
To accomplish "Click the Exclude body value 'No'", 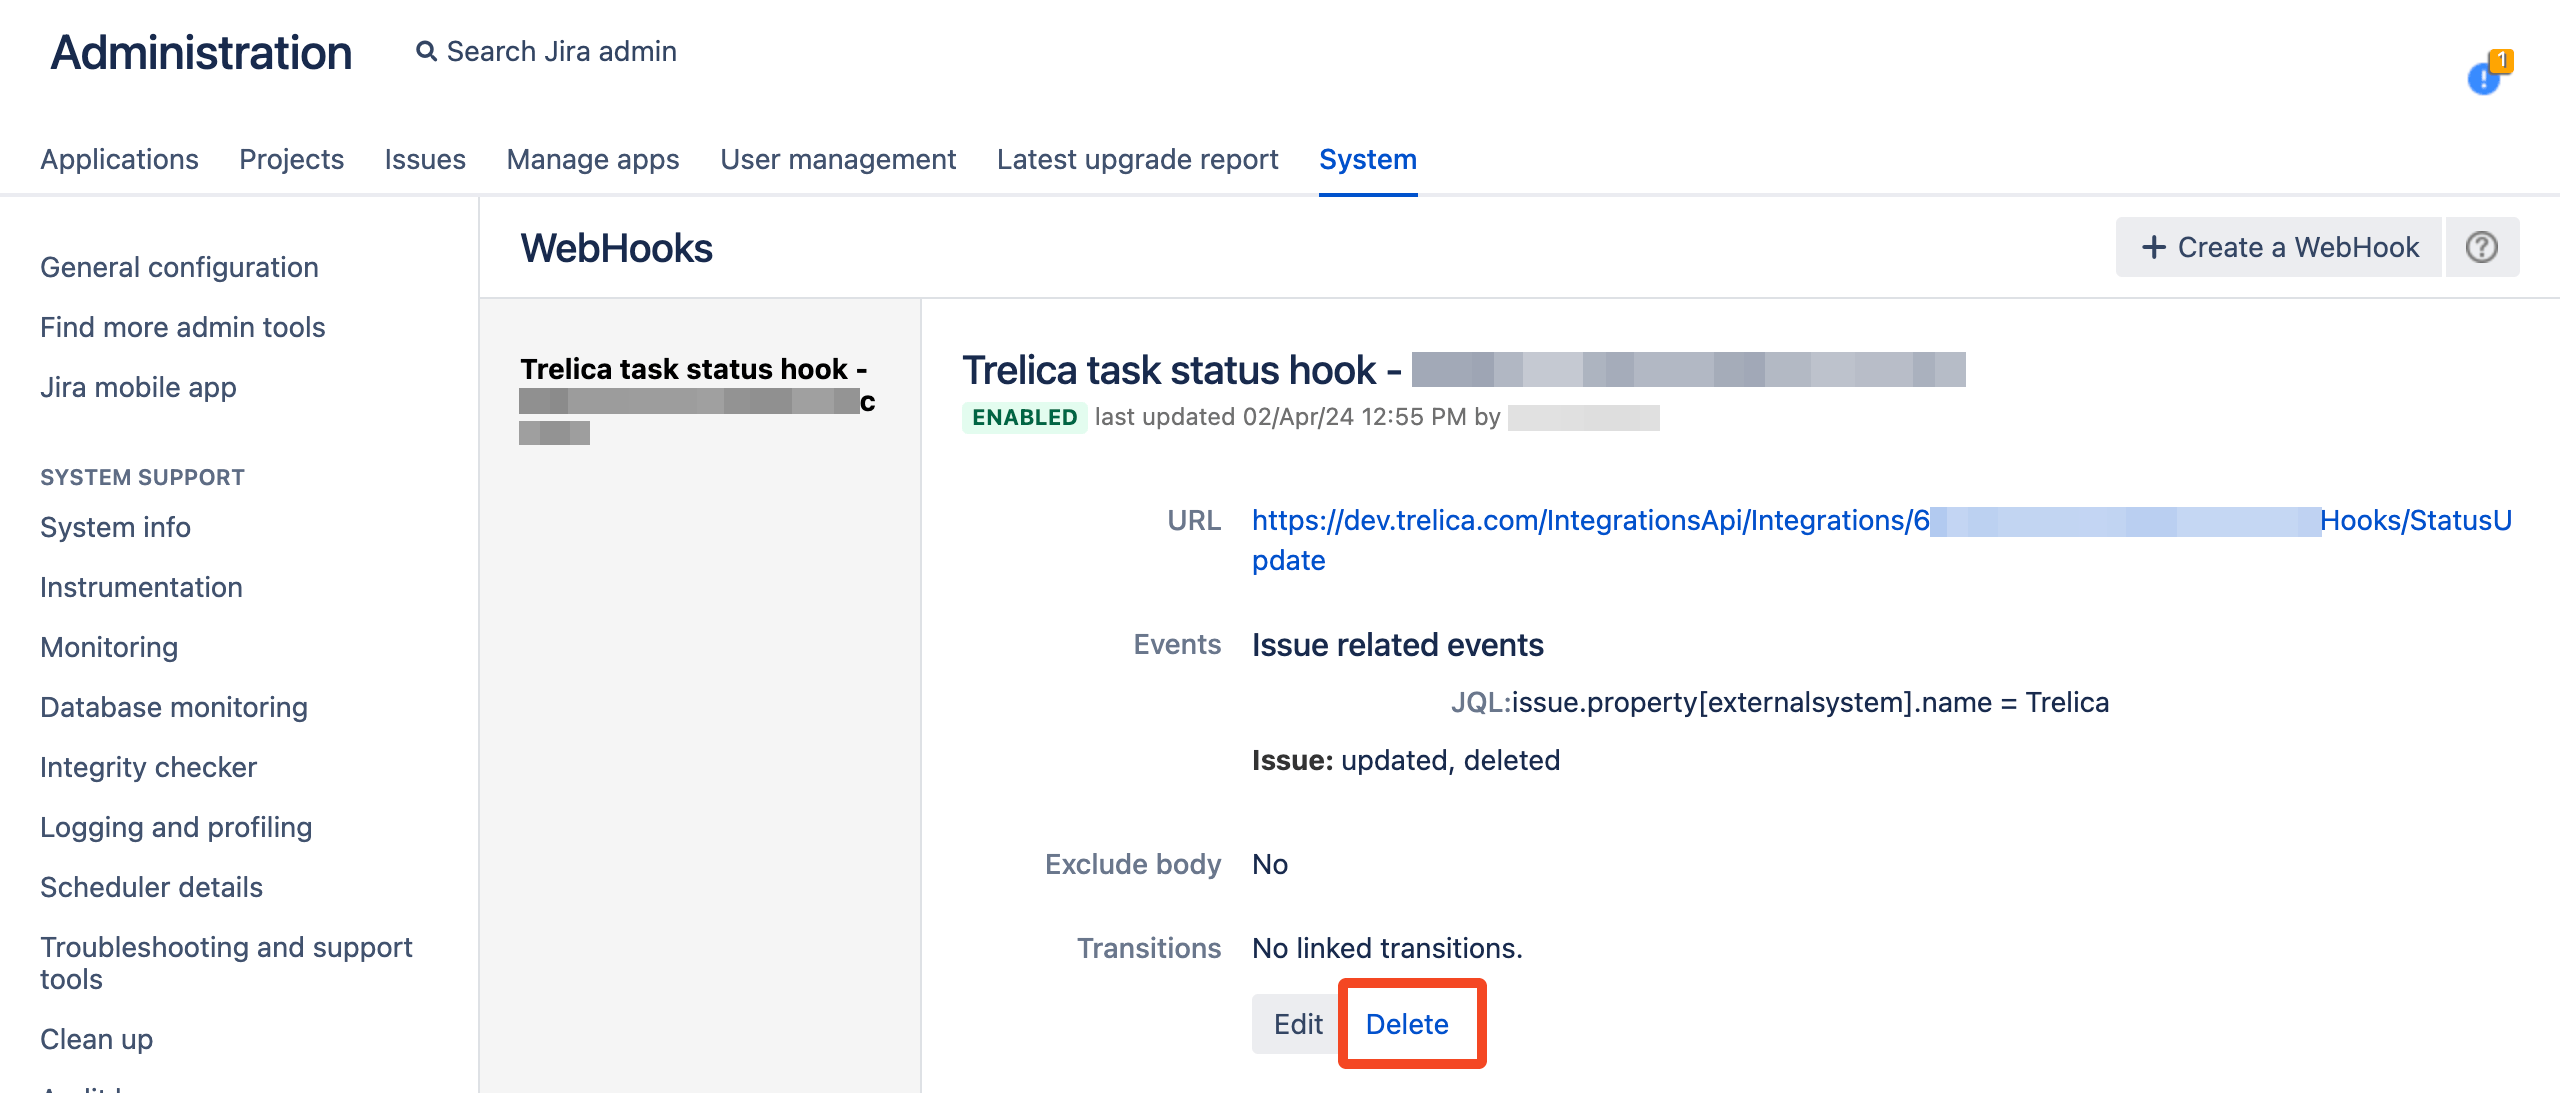I will 1269,864.
